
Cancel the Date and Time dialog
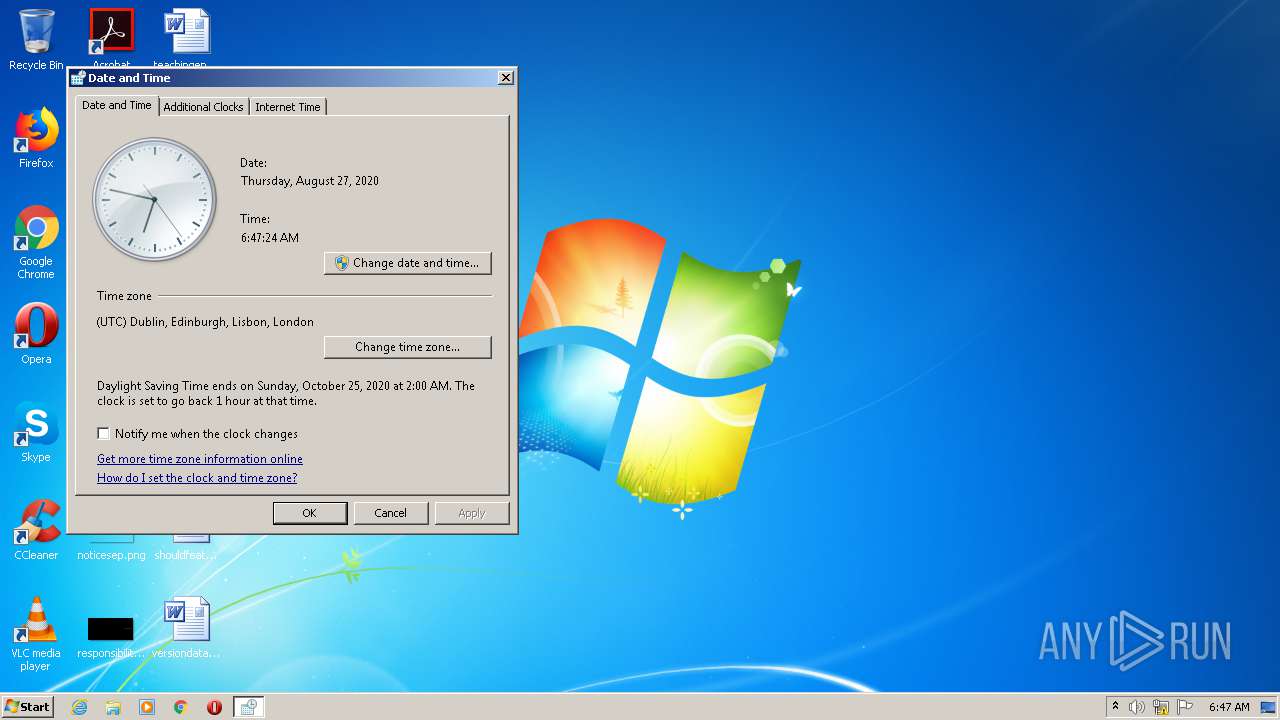390,513
